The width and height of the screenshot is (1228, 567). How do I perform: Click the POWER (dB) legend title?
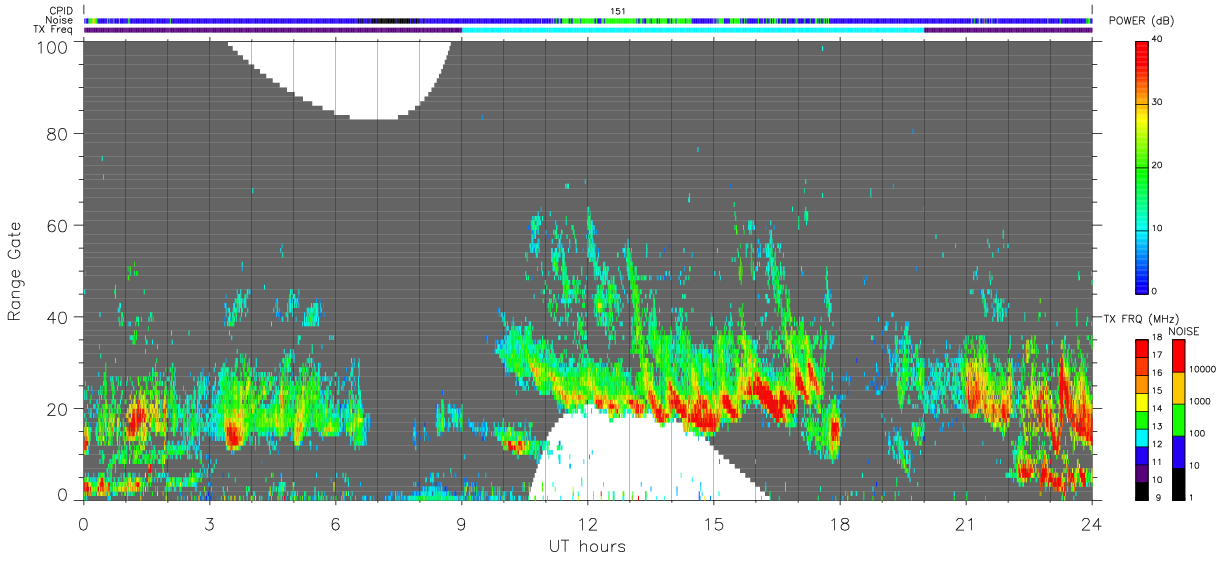coord(1143,22)
